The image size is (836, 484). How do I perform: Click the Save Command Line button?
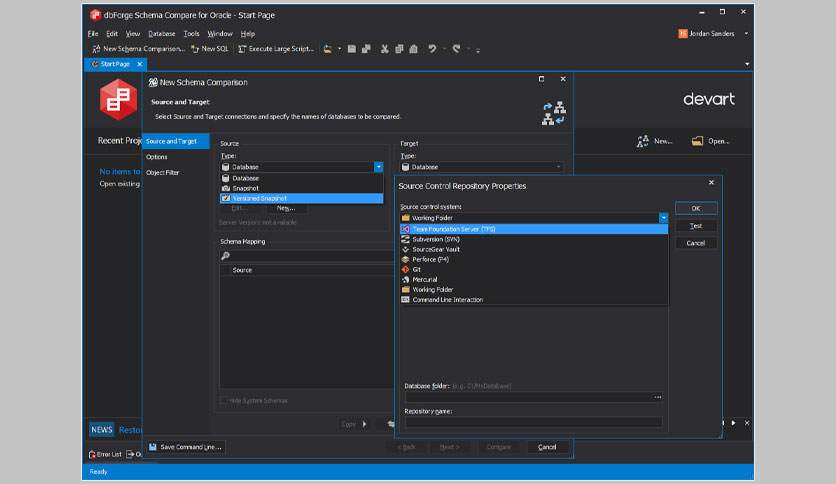pos(186,447)
